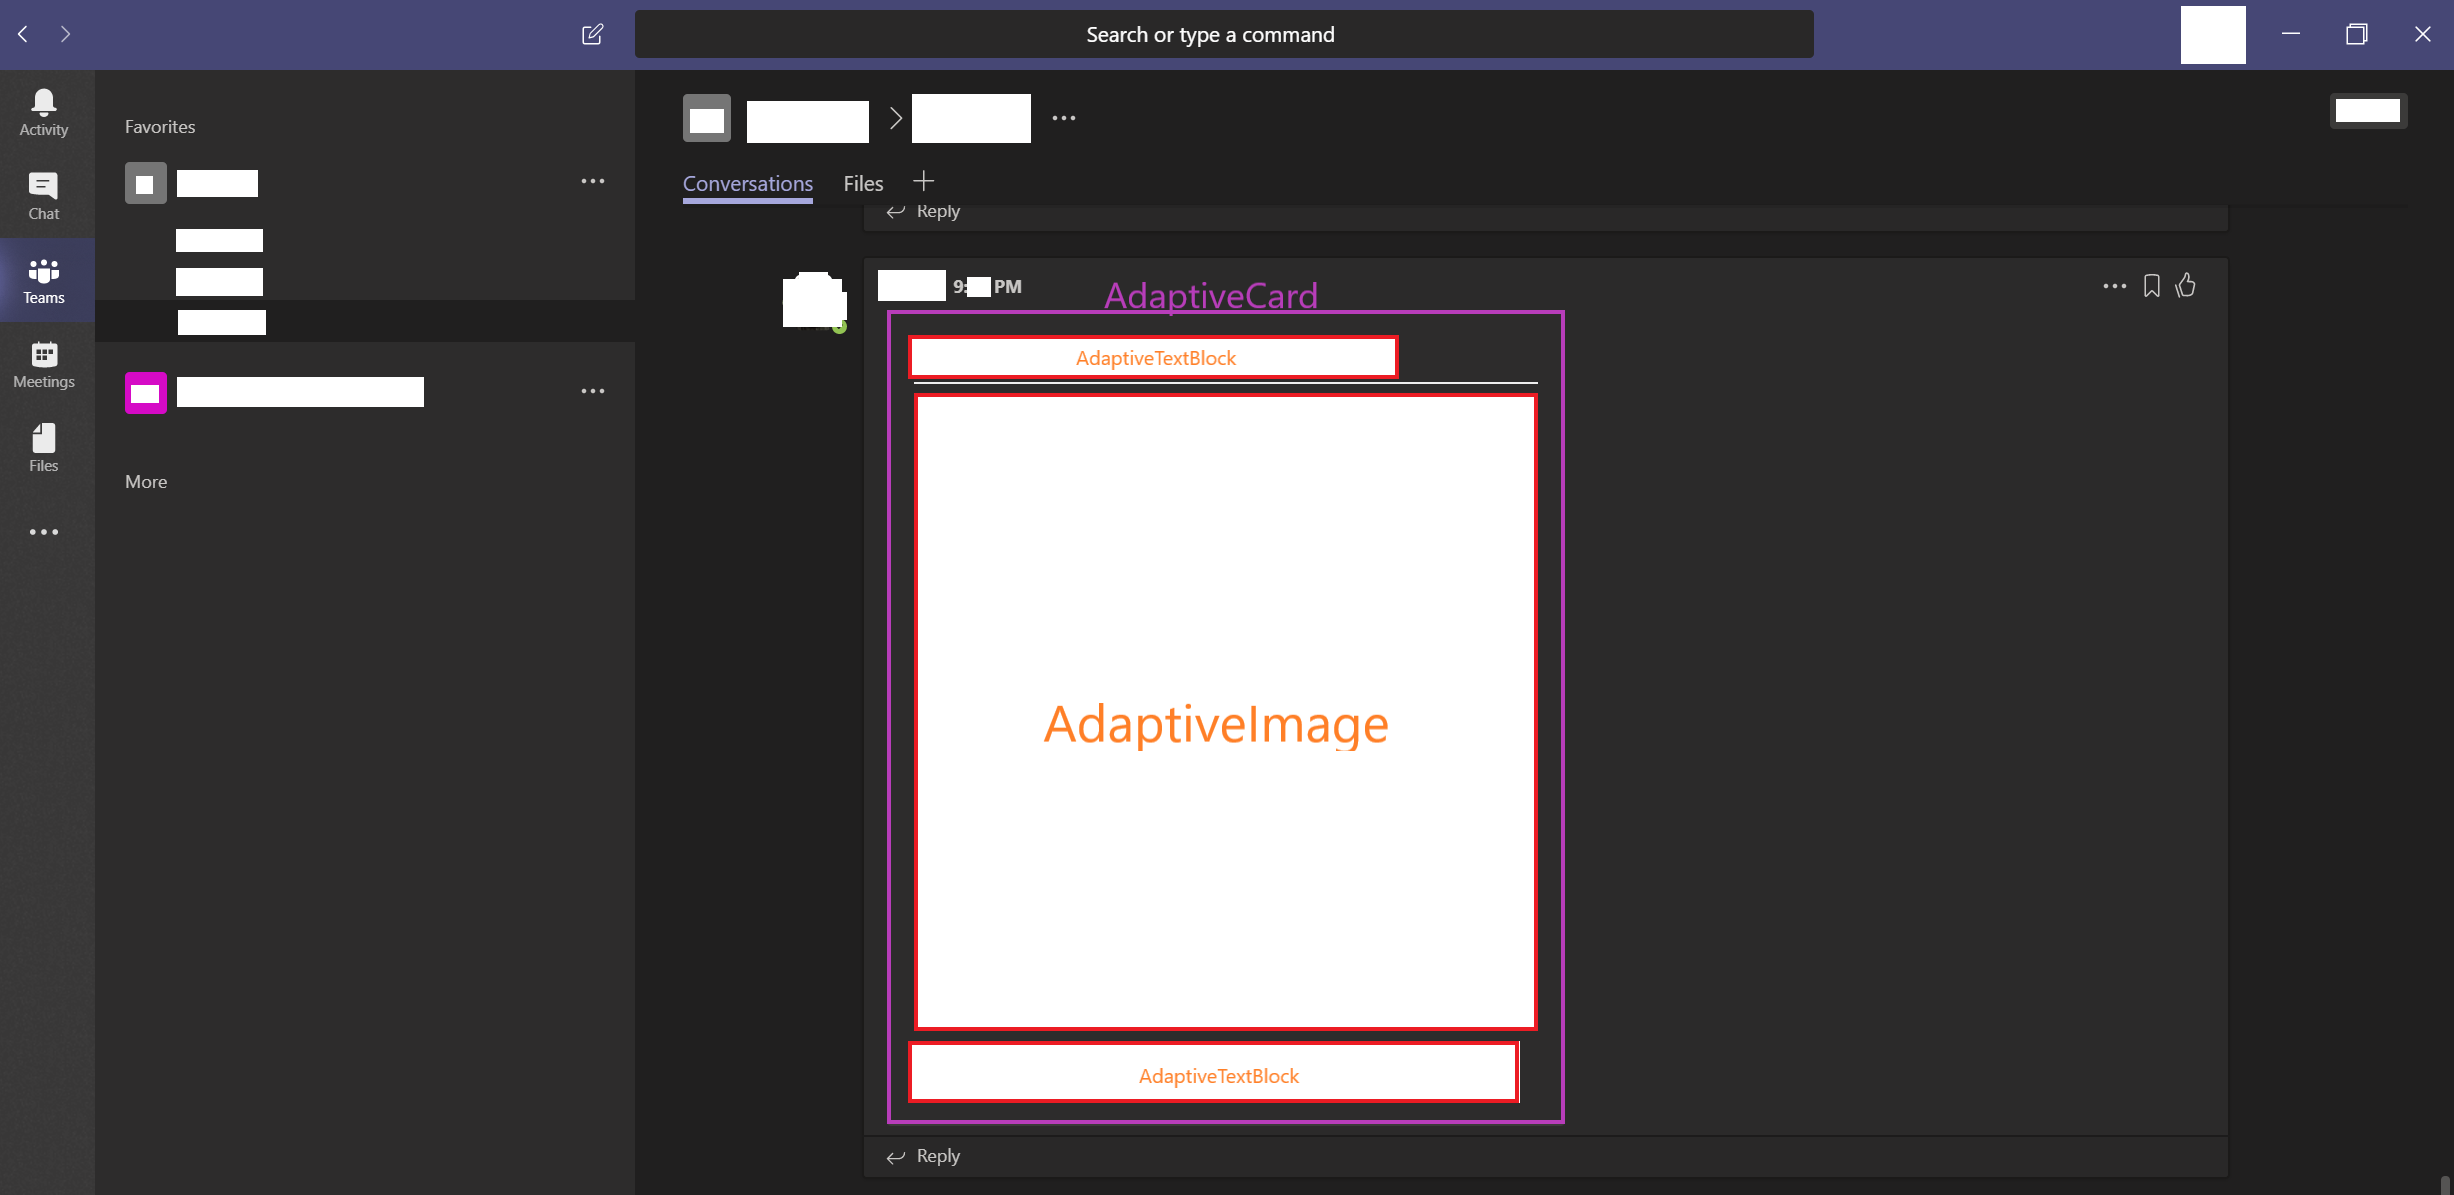Image resolution: width=2454 pixels, height=1195 pixels.
Task: Open the Files section in sidebar
Action: tap(43, 447)
